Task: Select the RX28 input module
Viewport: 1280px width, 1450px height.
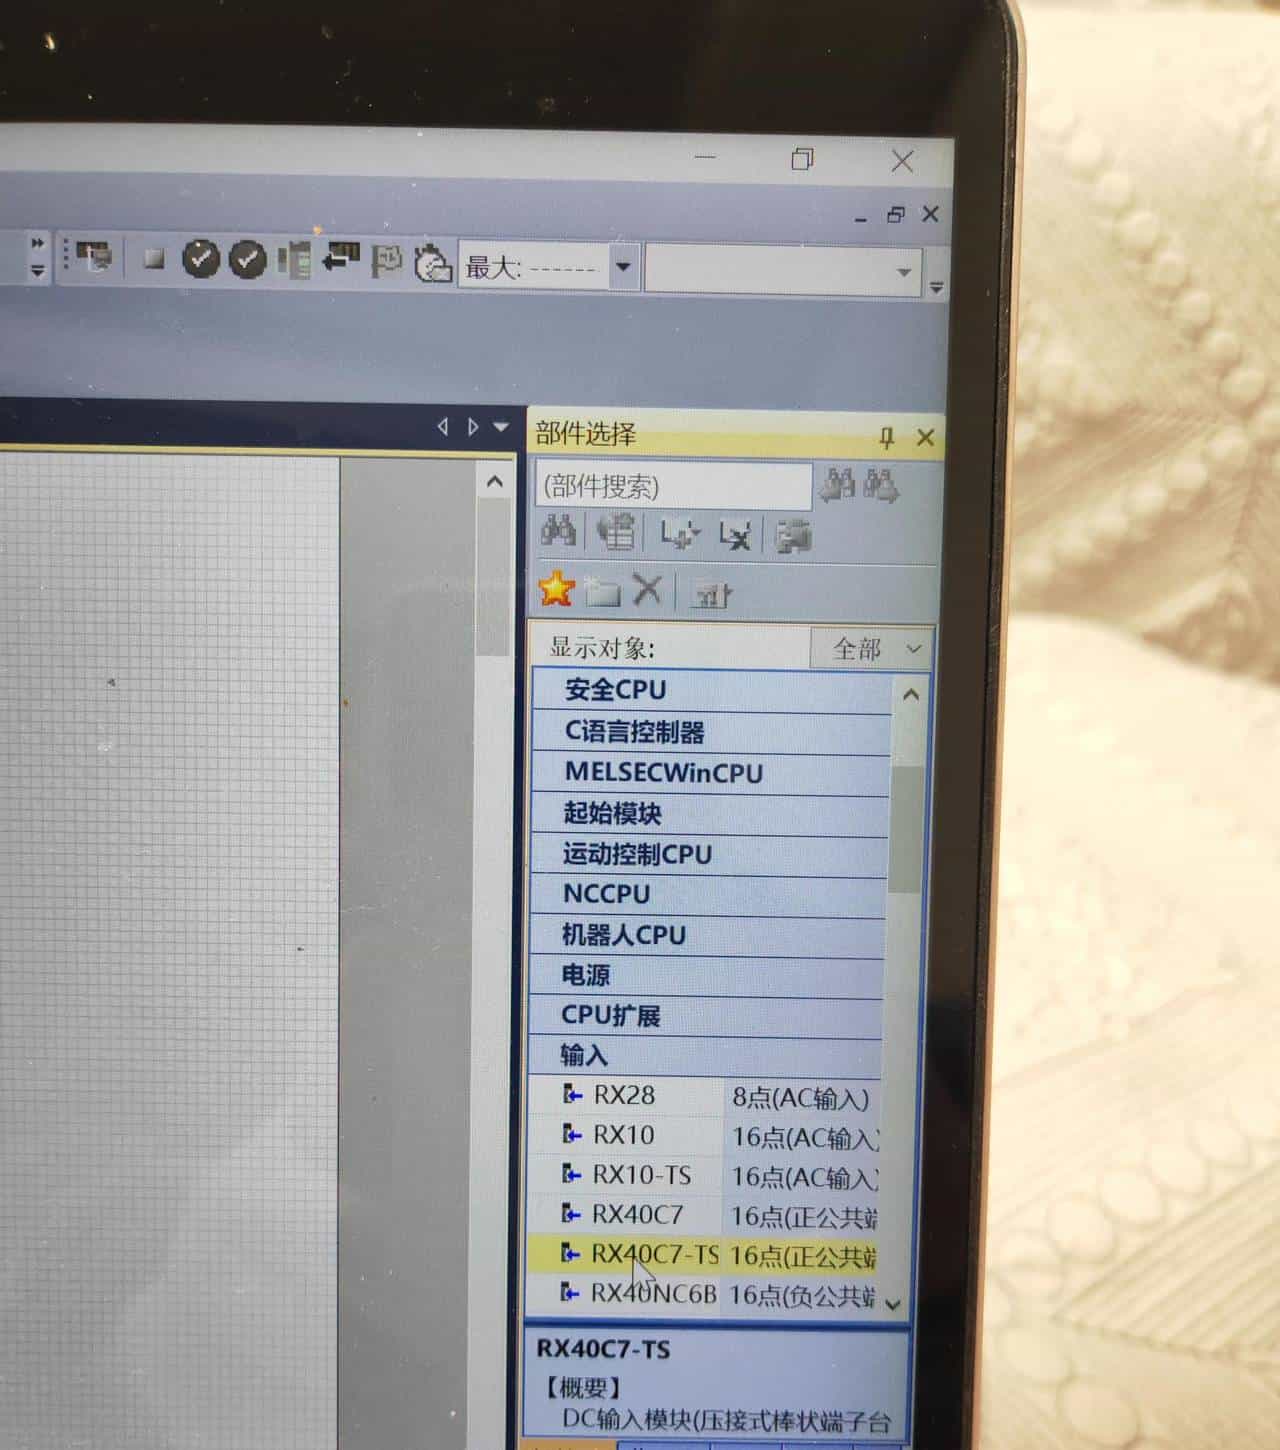Action: pos(624,1096)
